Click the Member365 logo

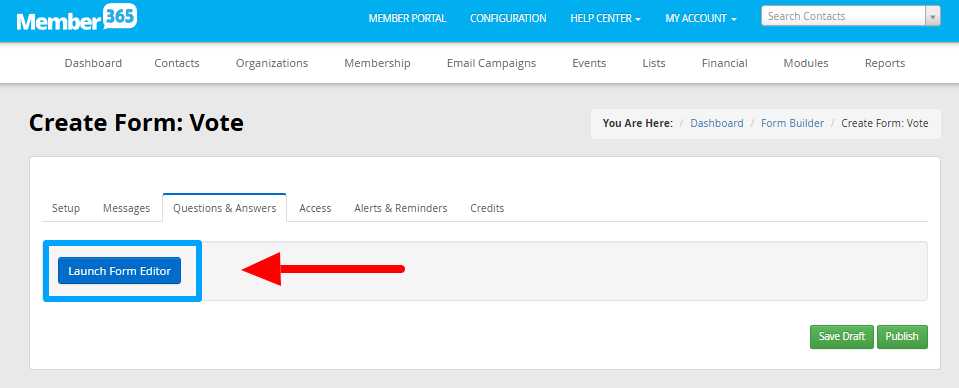point(76,19)
